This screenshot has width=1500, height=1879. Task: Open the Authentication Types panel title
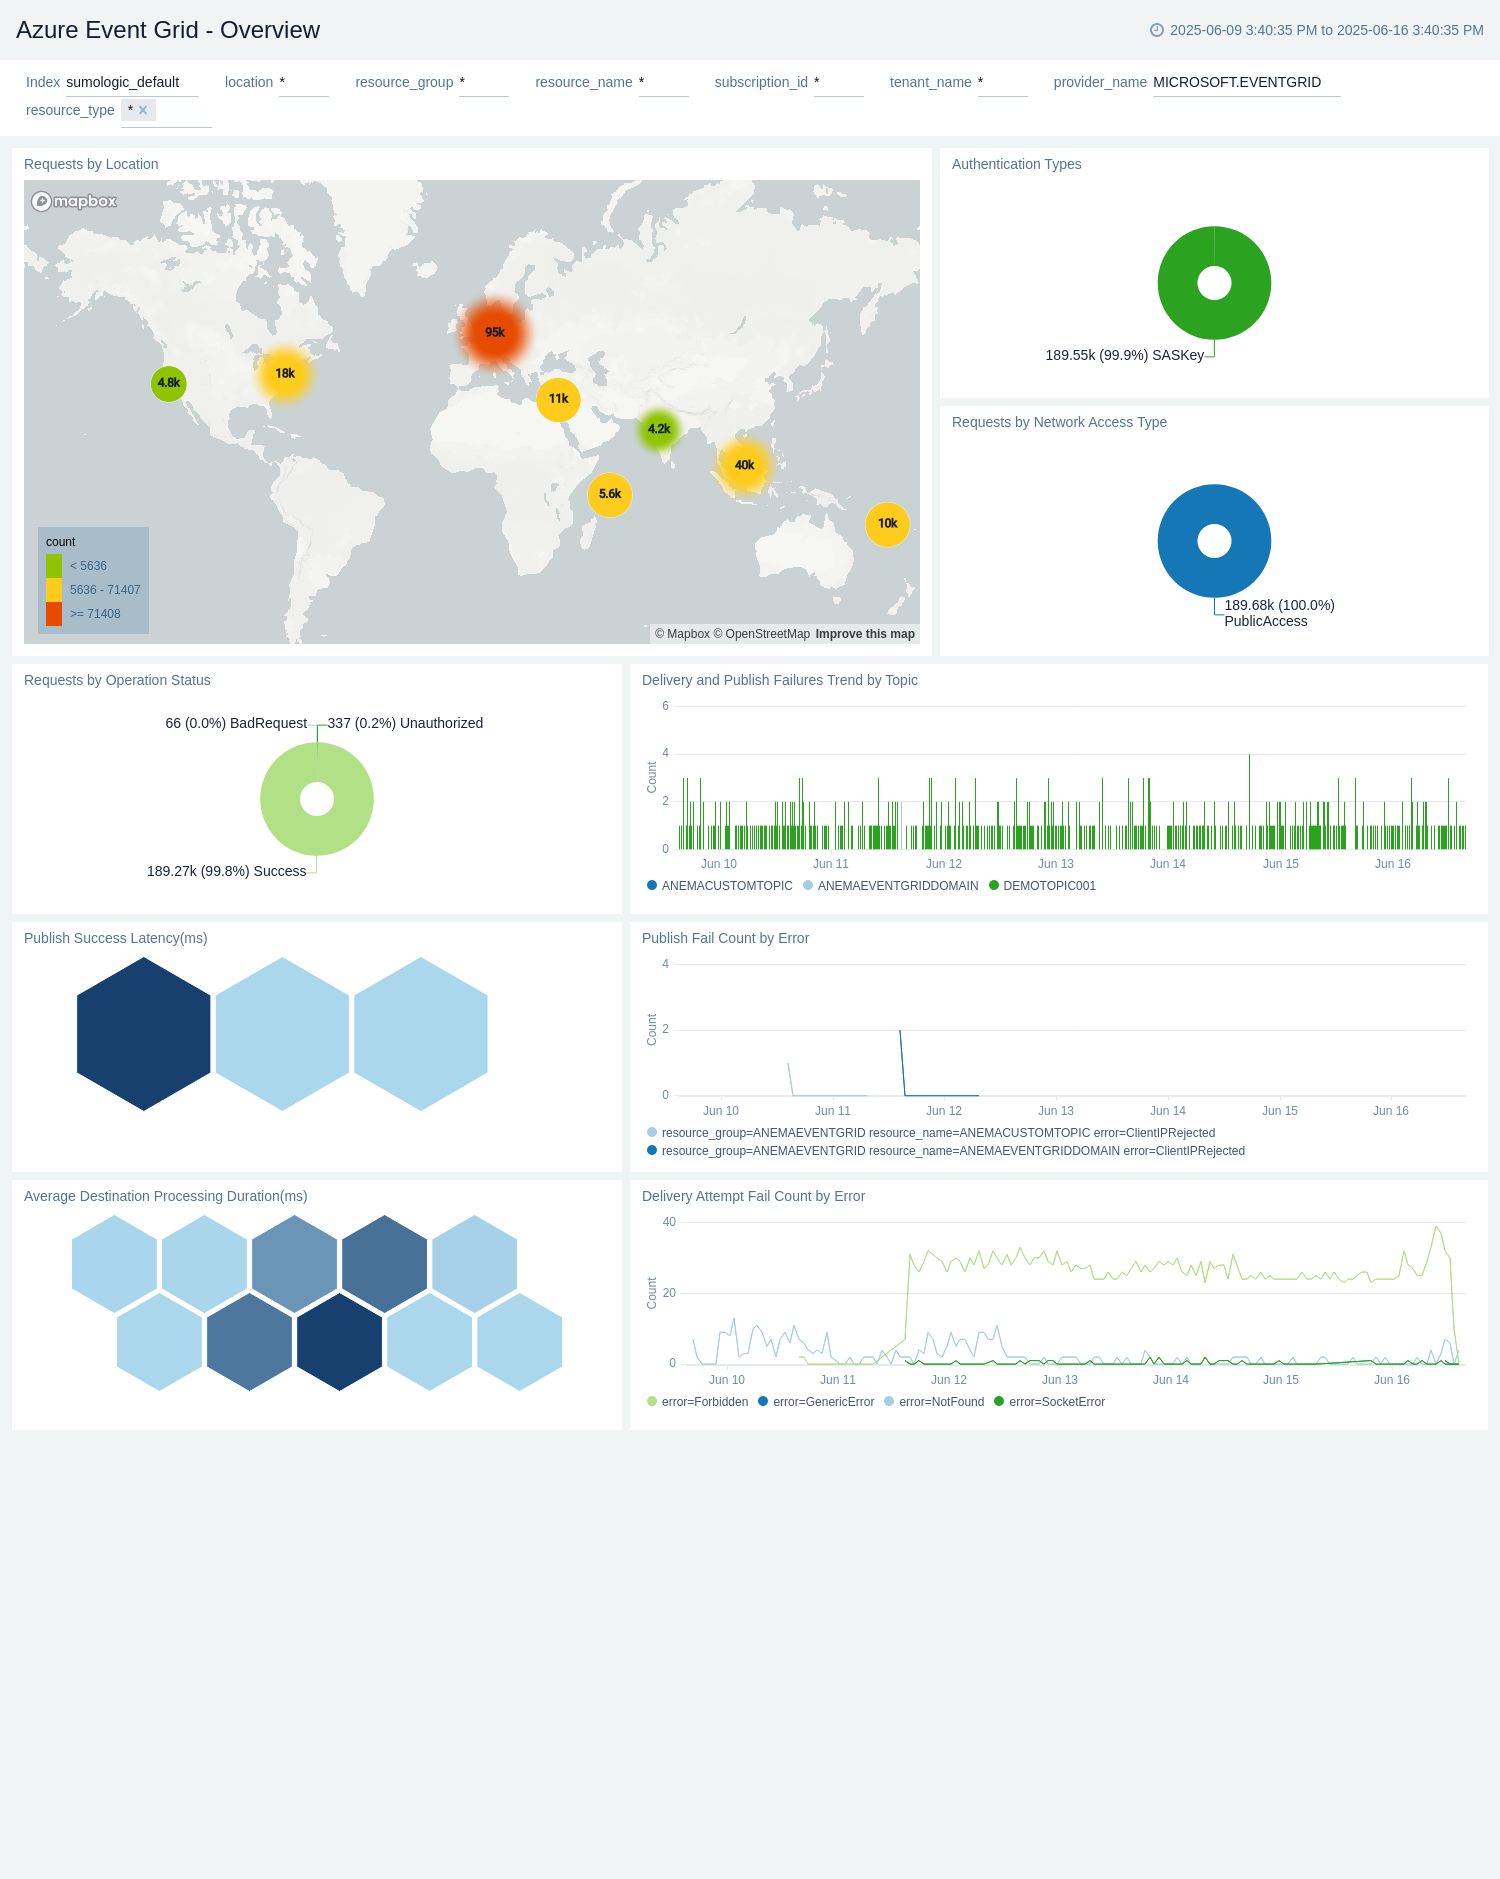(x=1016, y=164)
